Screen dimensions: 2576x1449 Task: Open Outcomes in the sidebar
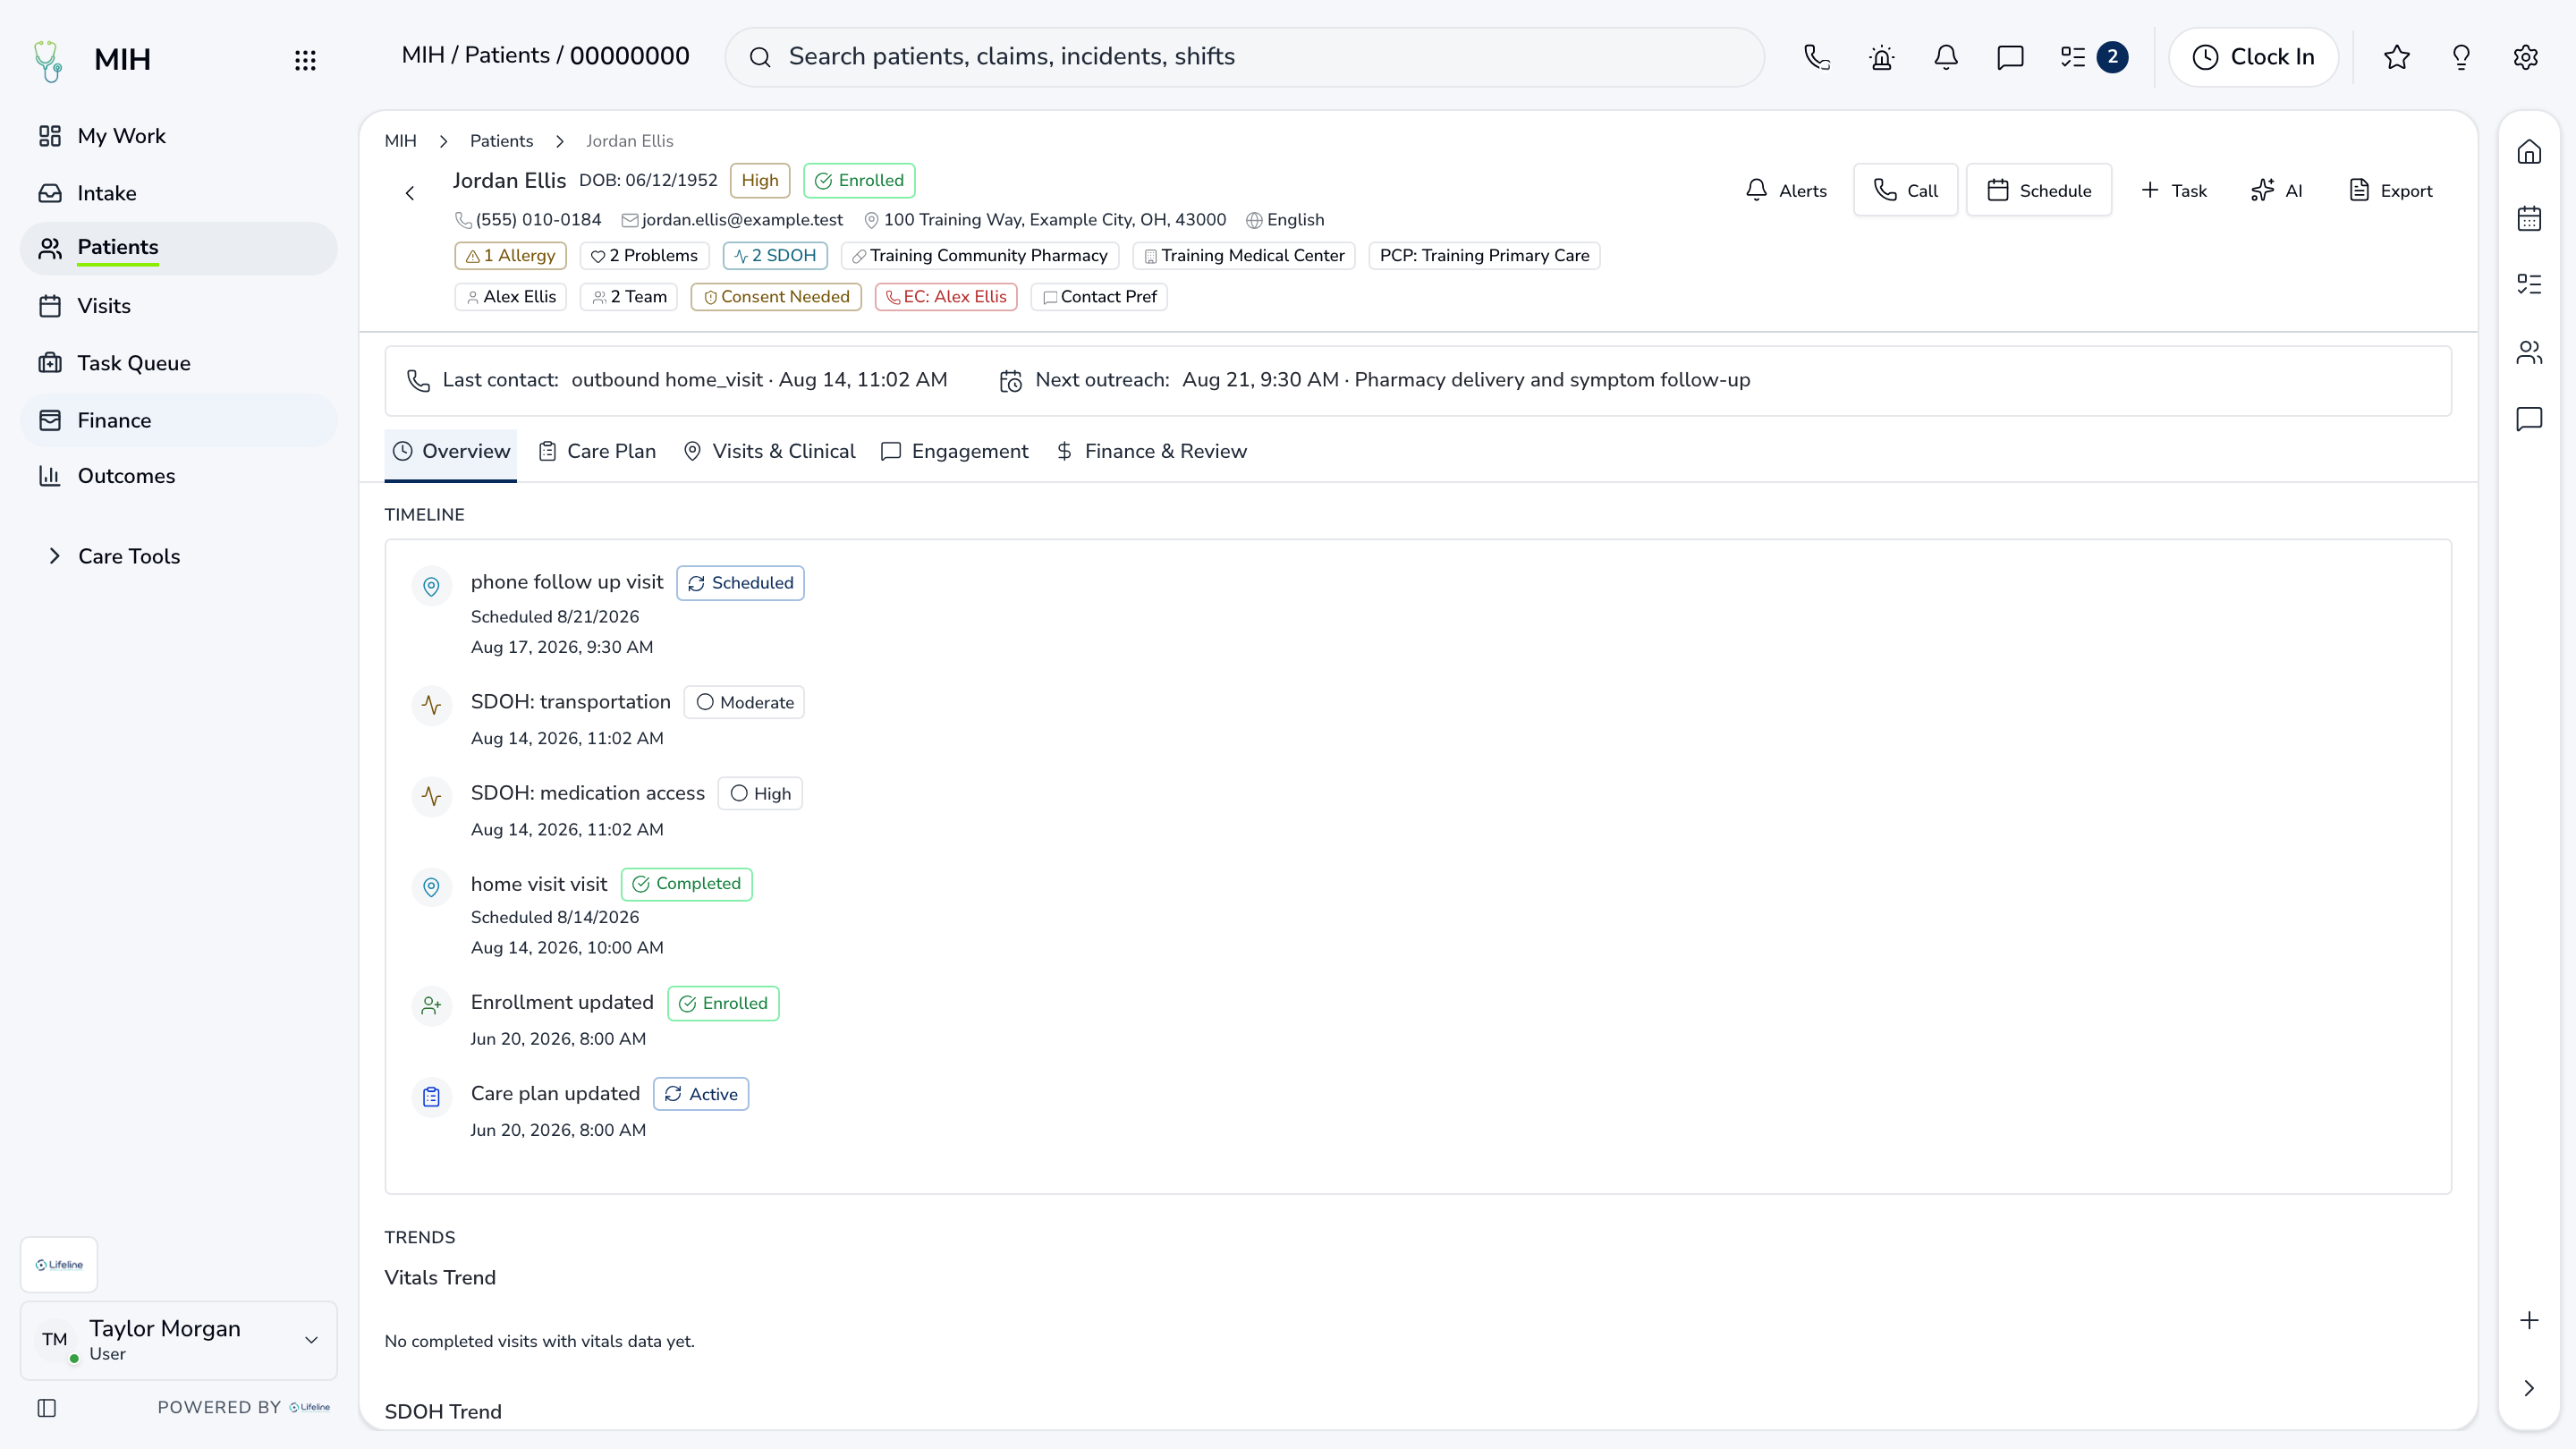[179, 476]
